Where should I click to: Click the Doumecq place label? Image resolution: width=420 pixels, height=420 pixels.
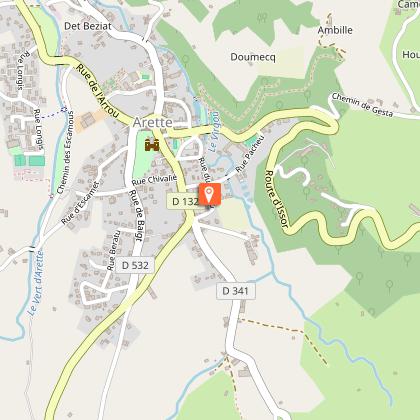coord(253,57)
